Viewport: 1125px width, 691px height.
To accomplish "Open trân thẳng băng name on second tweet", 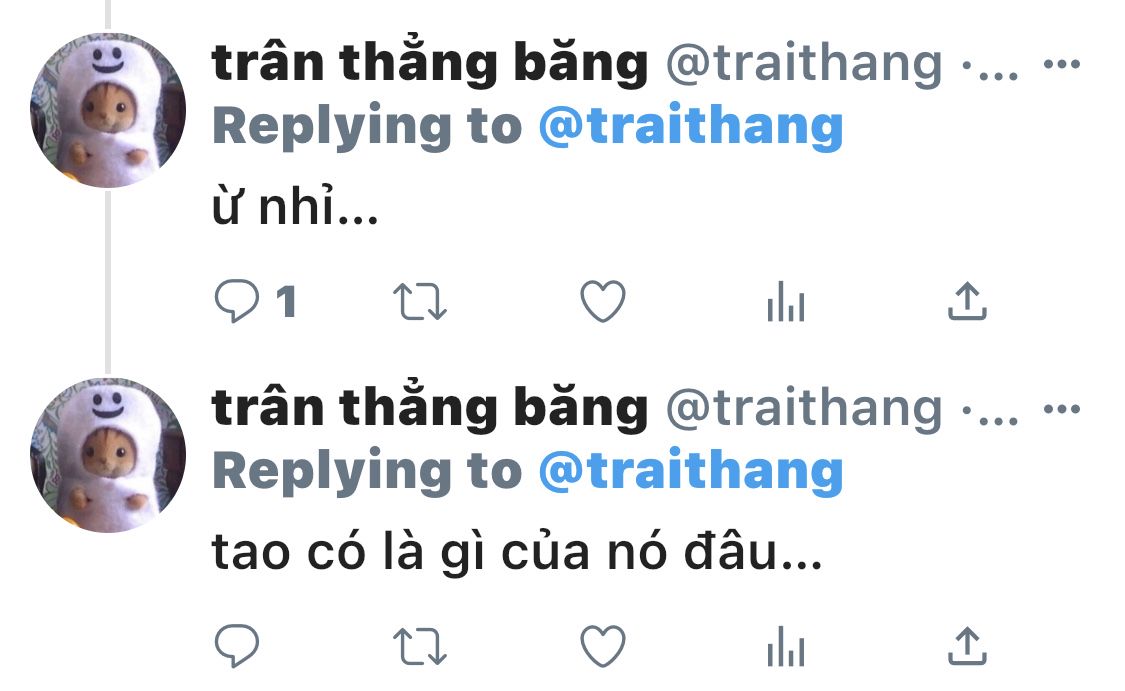I will coord(430,408).
